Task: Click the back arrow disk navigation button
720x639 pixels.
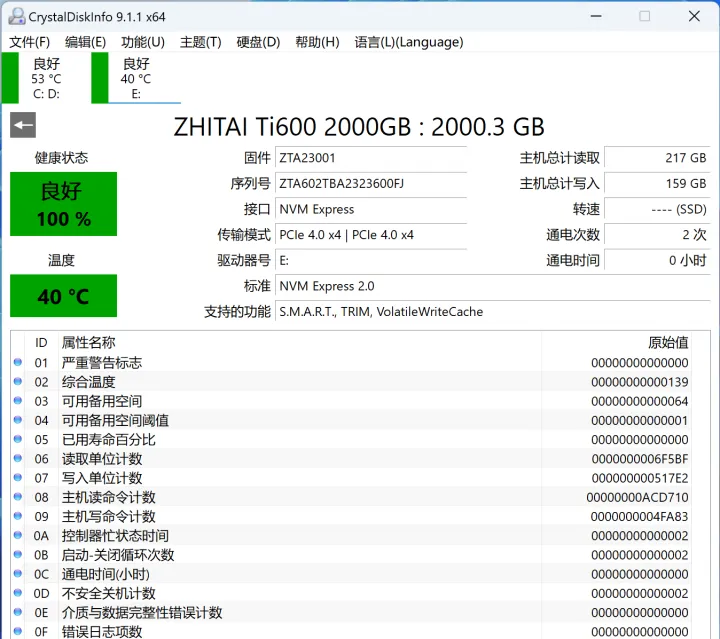Action: pyautogui.click(x=23, y=125)
